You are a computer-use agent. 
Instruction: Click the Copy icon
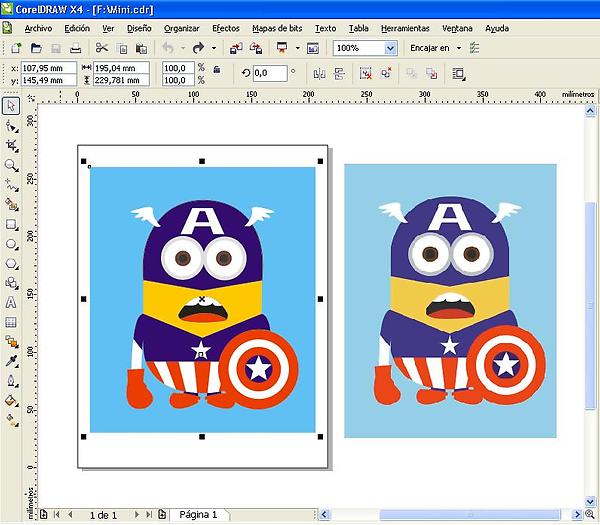[x=122, y=49]
